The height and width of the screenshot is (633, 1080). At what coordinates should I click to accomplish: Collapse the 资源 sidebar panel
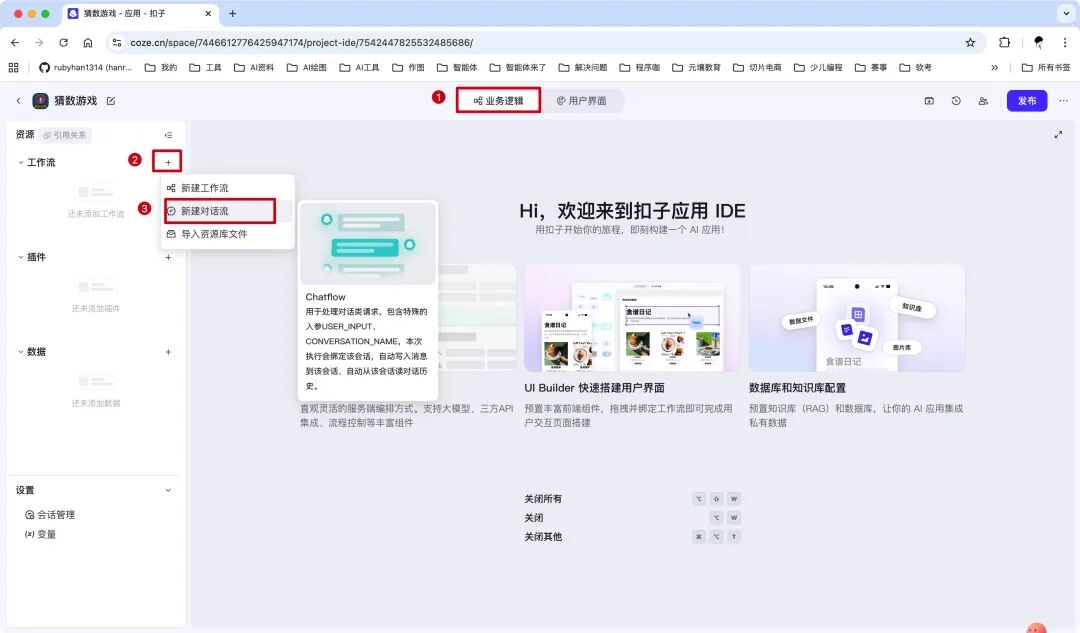click(x=168, y=135)
